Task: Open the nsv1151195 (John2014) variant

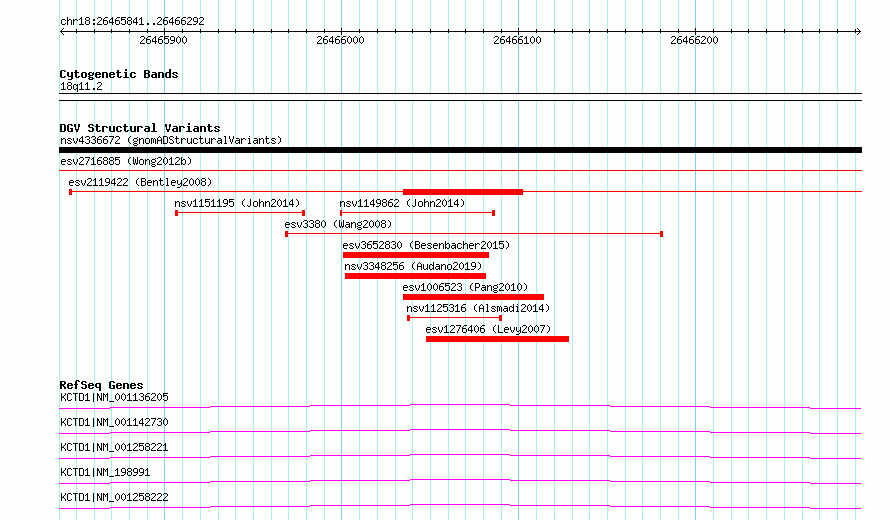Action: coord(237,203)
